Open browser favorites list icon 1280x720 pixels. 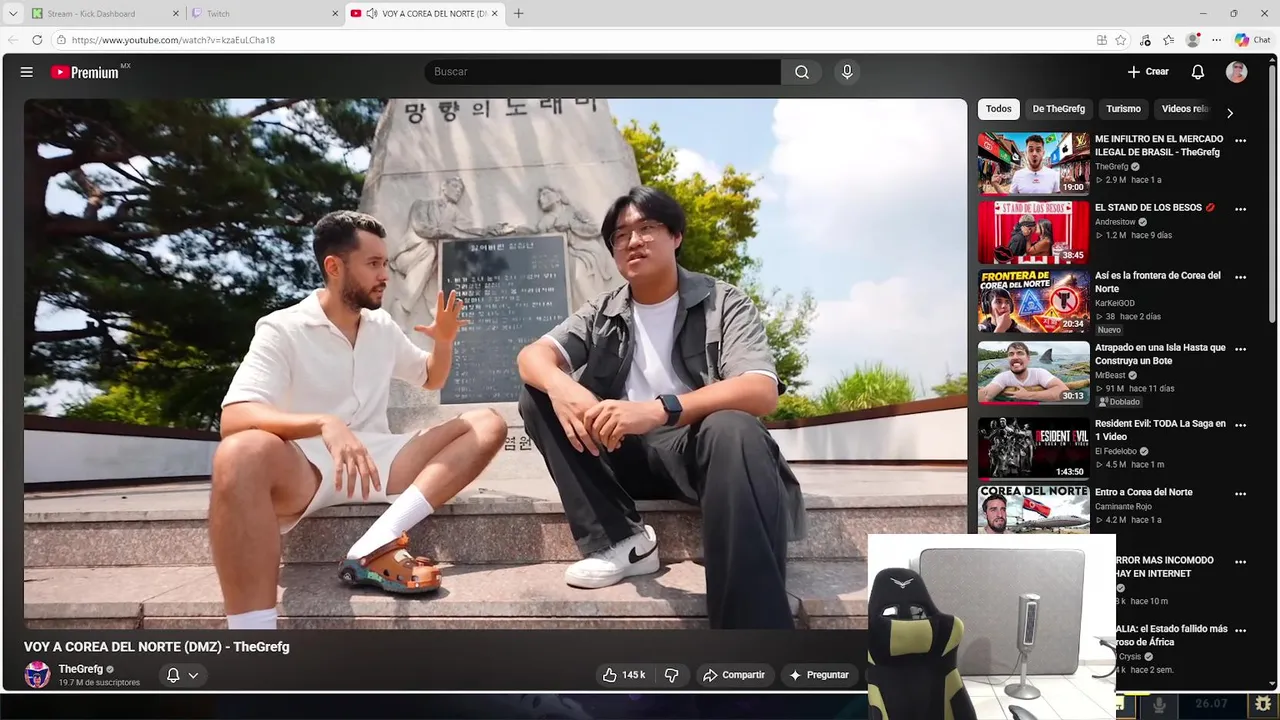pos(1168,40)
